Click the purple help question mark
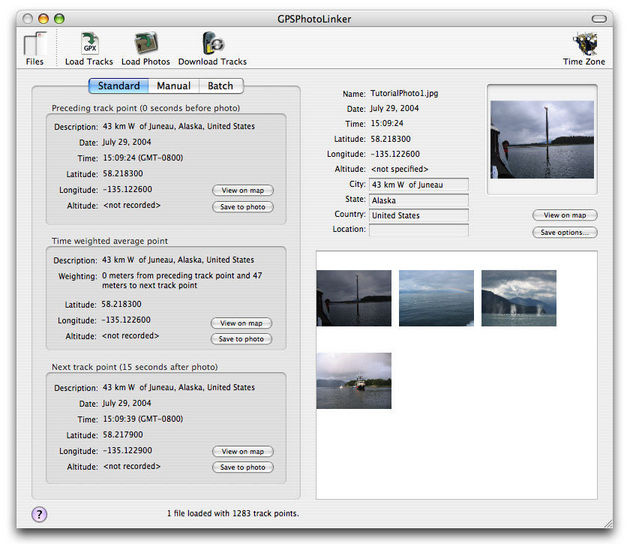Viewport: 630px width, 544px height. [x=40, y=514]
